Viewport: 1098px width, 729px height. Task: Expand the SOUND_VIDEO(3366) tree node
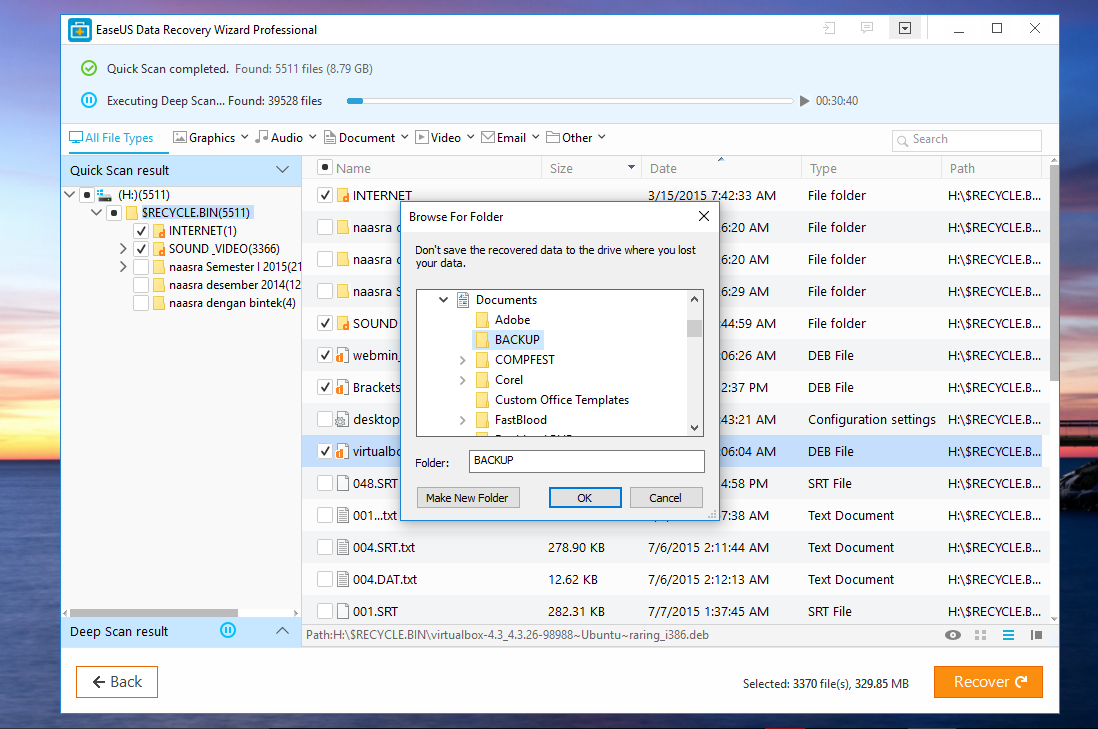123,249
